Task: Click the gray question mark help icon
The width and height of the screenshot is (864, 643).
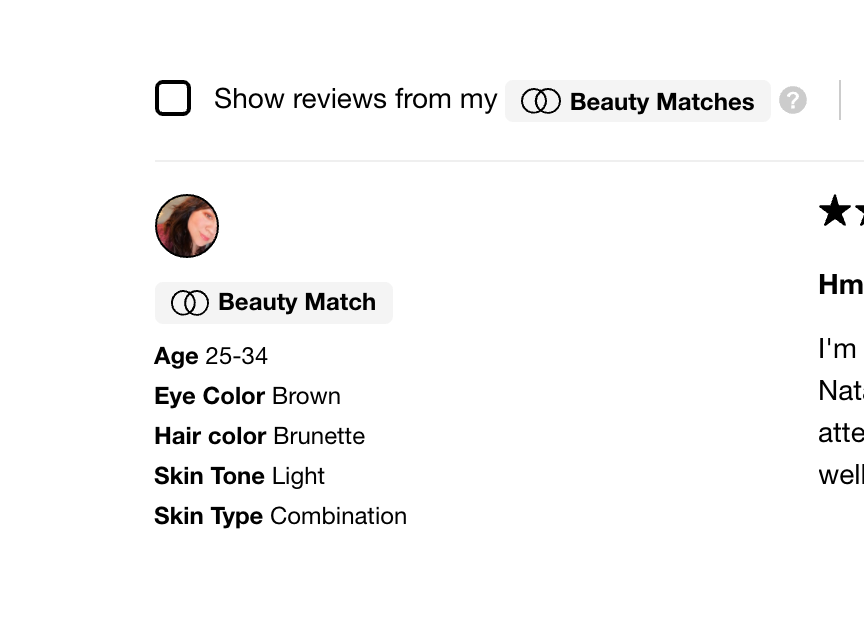Action: tap(793, 100)
